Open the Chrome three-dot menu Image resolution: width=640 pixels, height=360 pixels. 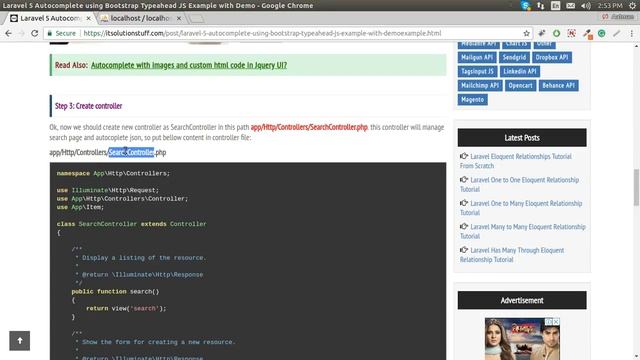[632, 33]
